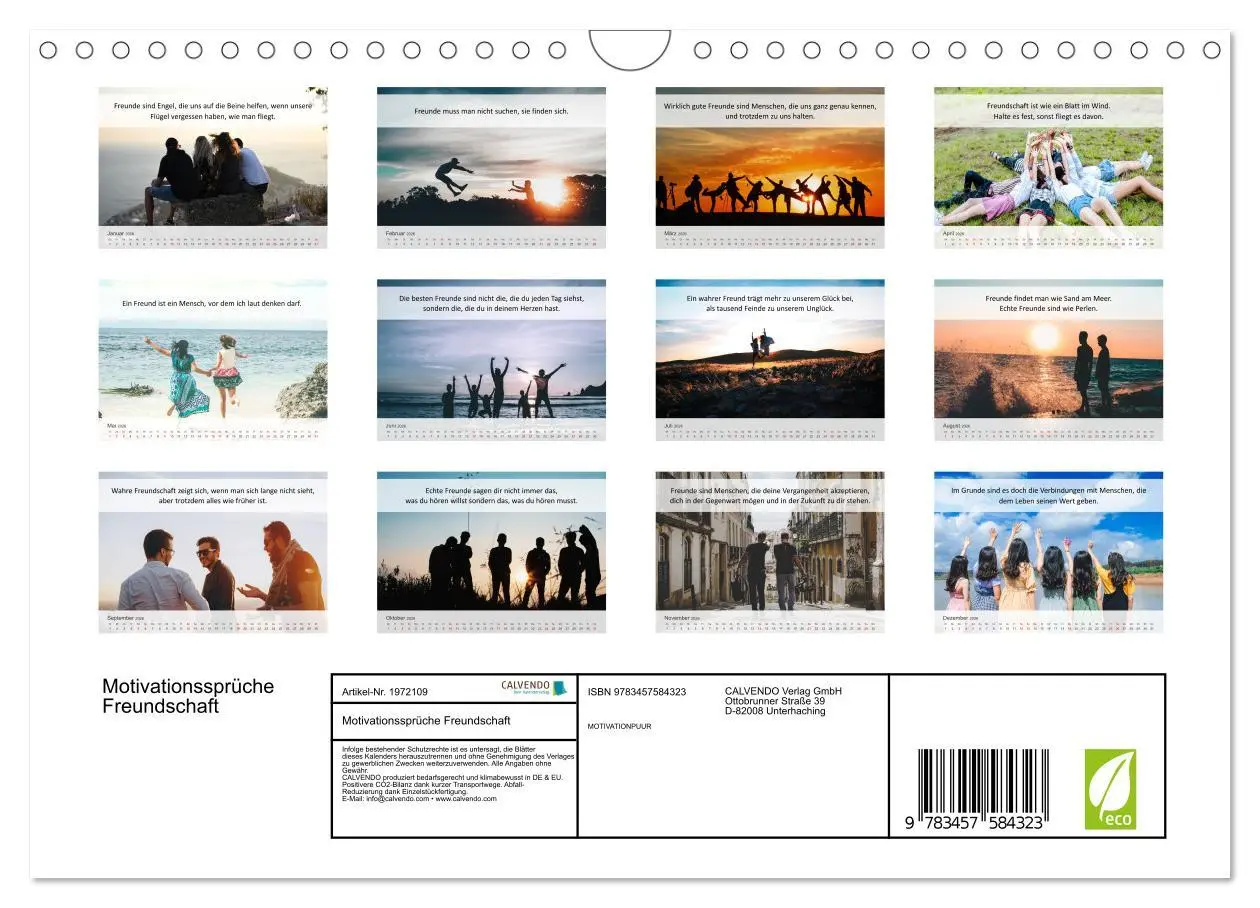Select the Juni thumbnail with raised-arms silhouettes
The width and height of the screenshot is (1260, 908).
pyautogui.click(x=491, y=360)
